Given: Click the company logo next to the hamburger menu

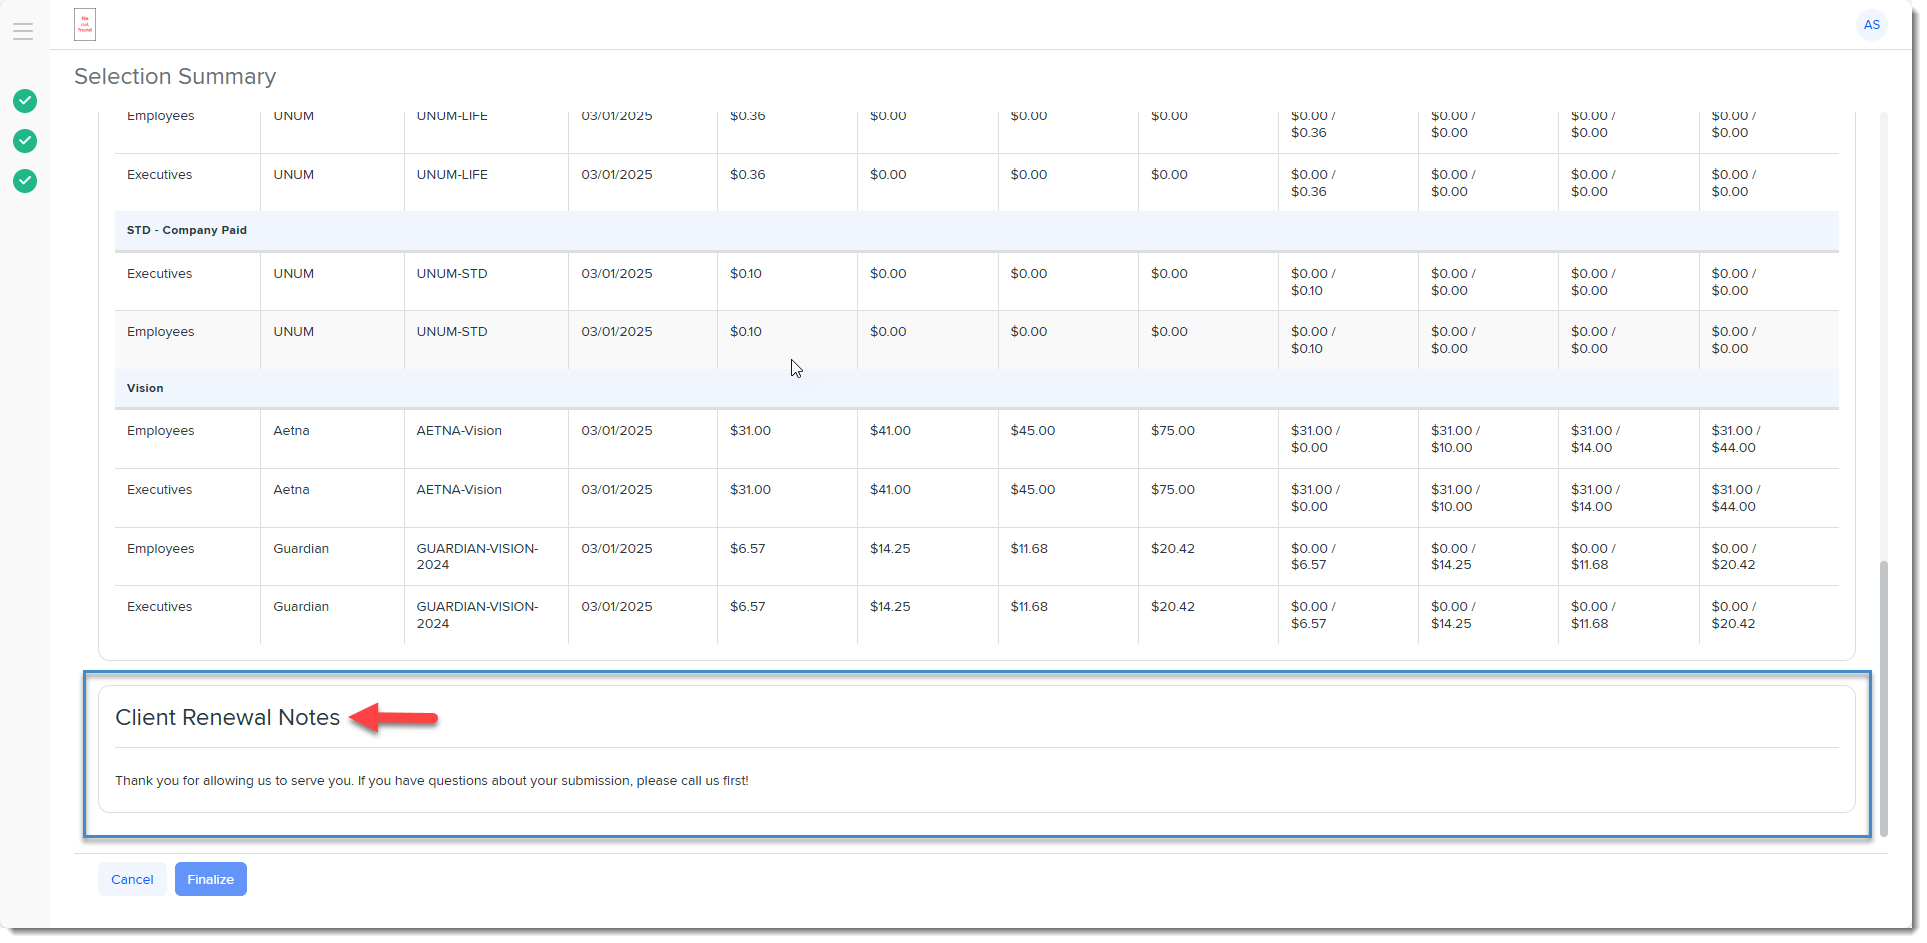Looking at the screenshot, I should click(x=85, y=25).
